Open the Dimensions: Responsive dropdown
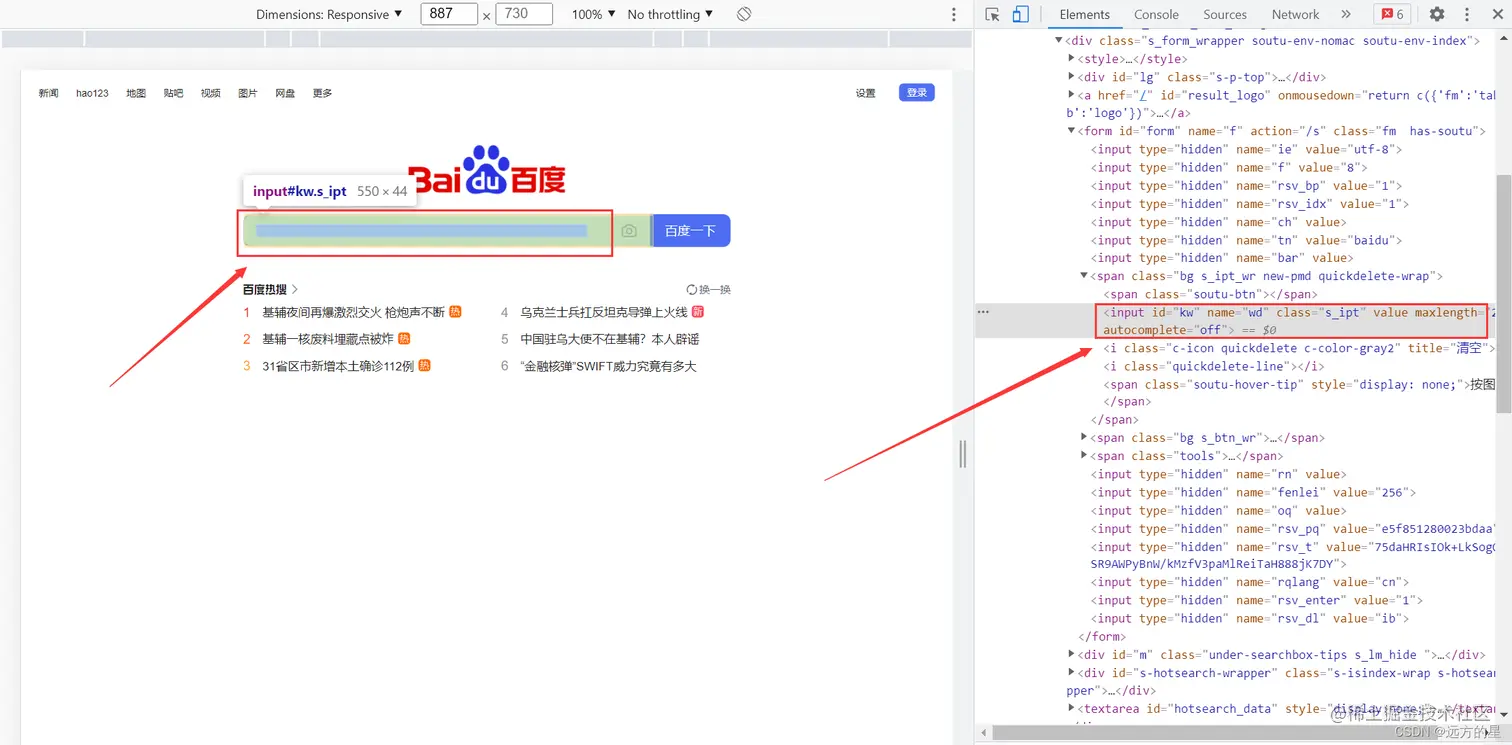The height and width of the screenshot is (745, 1512). (x=328, y=14)
